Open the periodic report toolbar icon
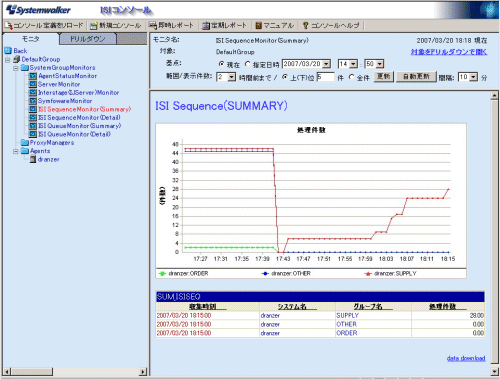Image resolution: width=500 pixels, height=379 pixels. [206, 26]
